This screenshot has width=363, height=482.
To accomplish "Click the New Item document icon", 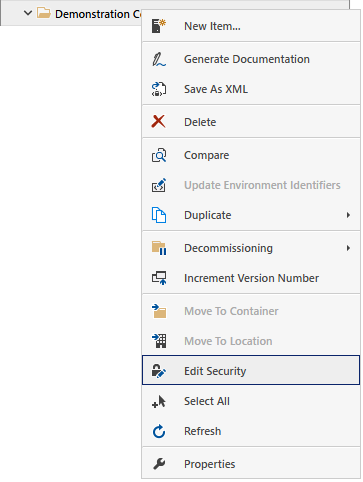I will point(159,26).
